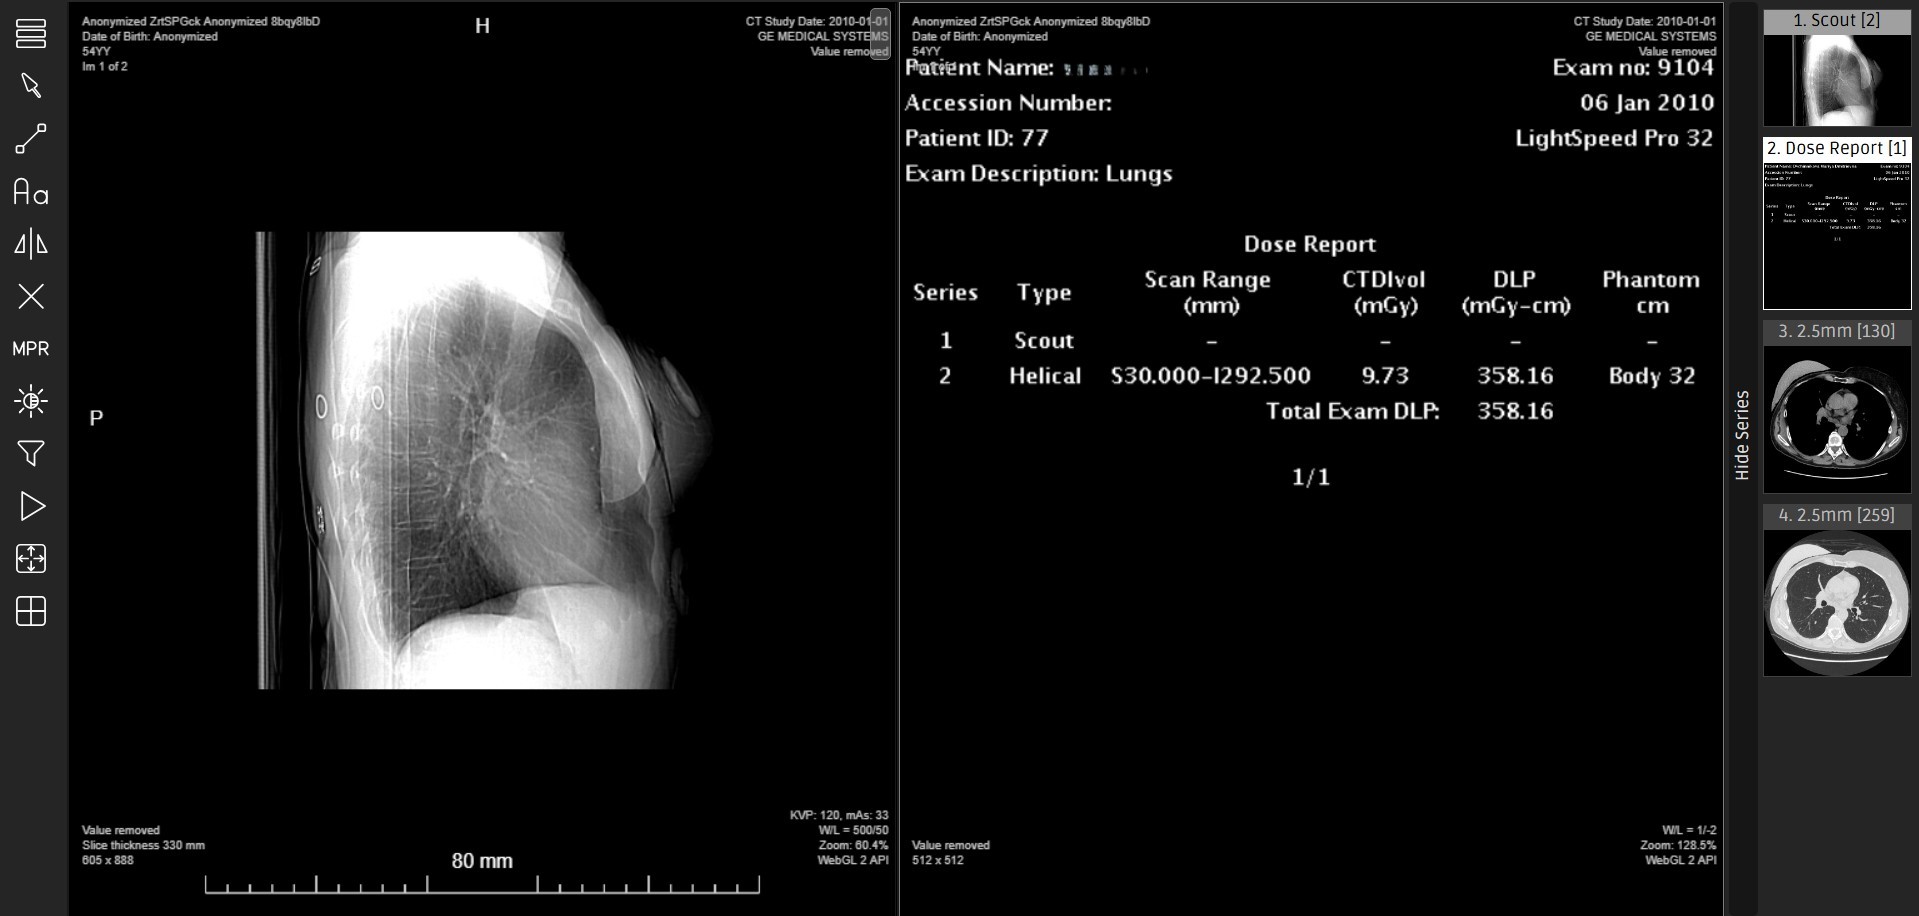Open MPR reconstruction mode
The width and height of the screenshot is (1919, 916).
pos(31,349)
